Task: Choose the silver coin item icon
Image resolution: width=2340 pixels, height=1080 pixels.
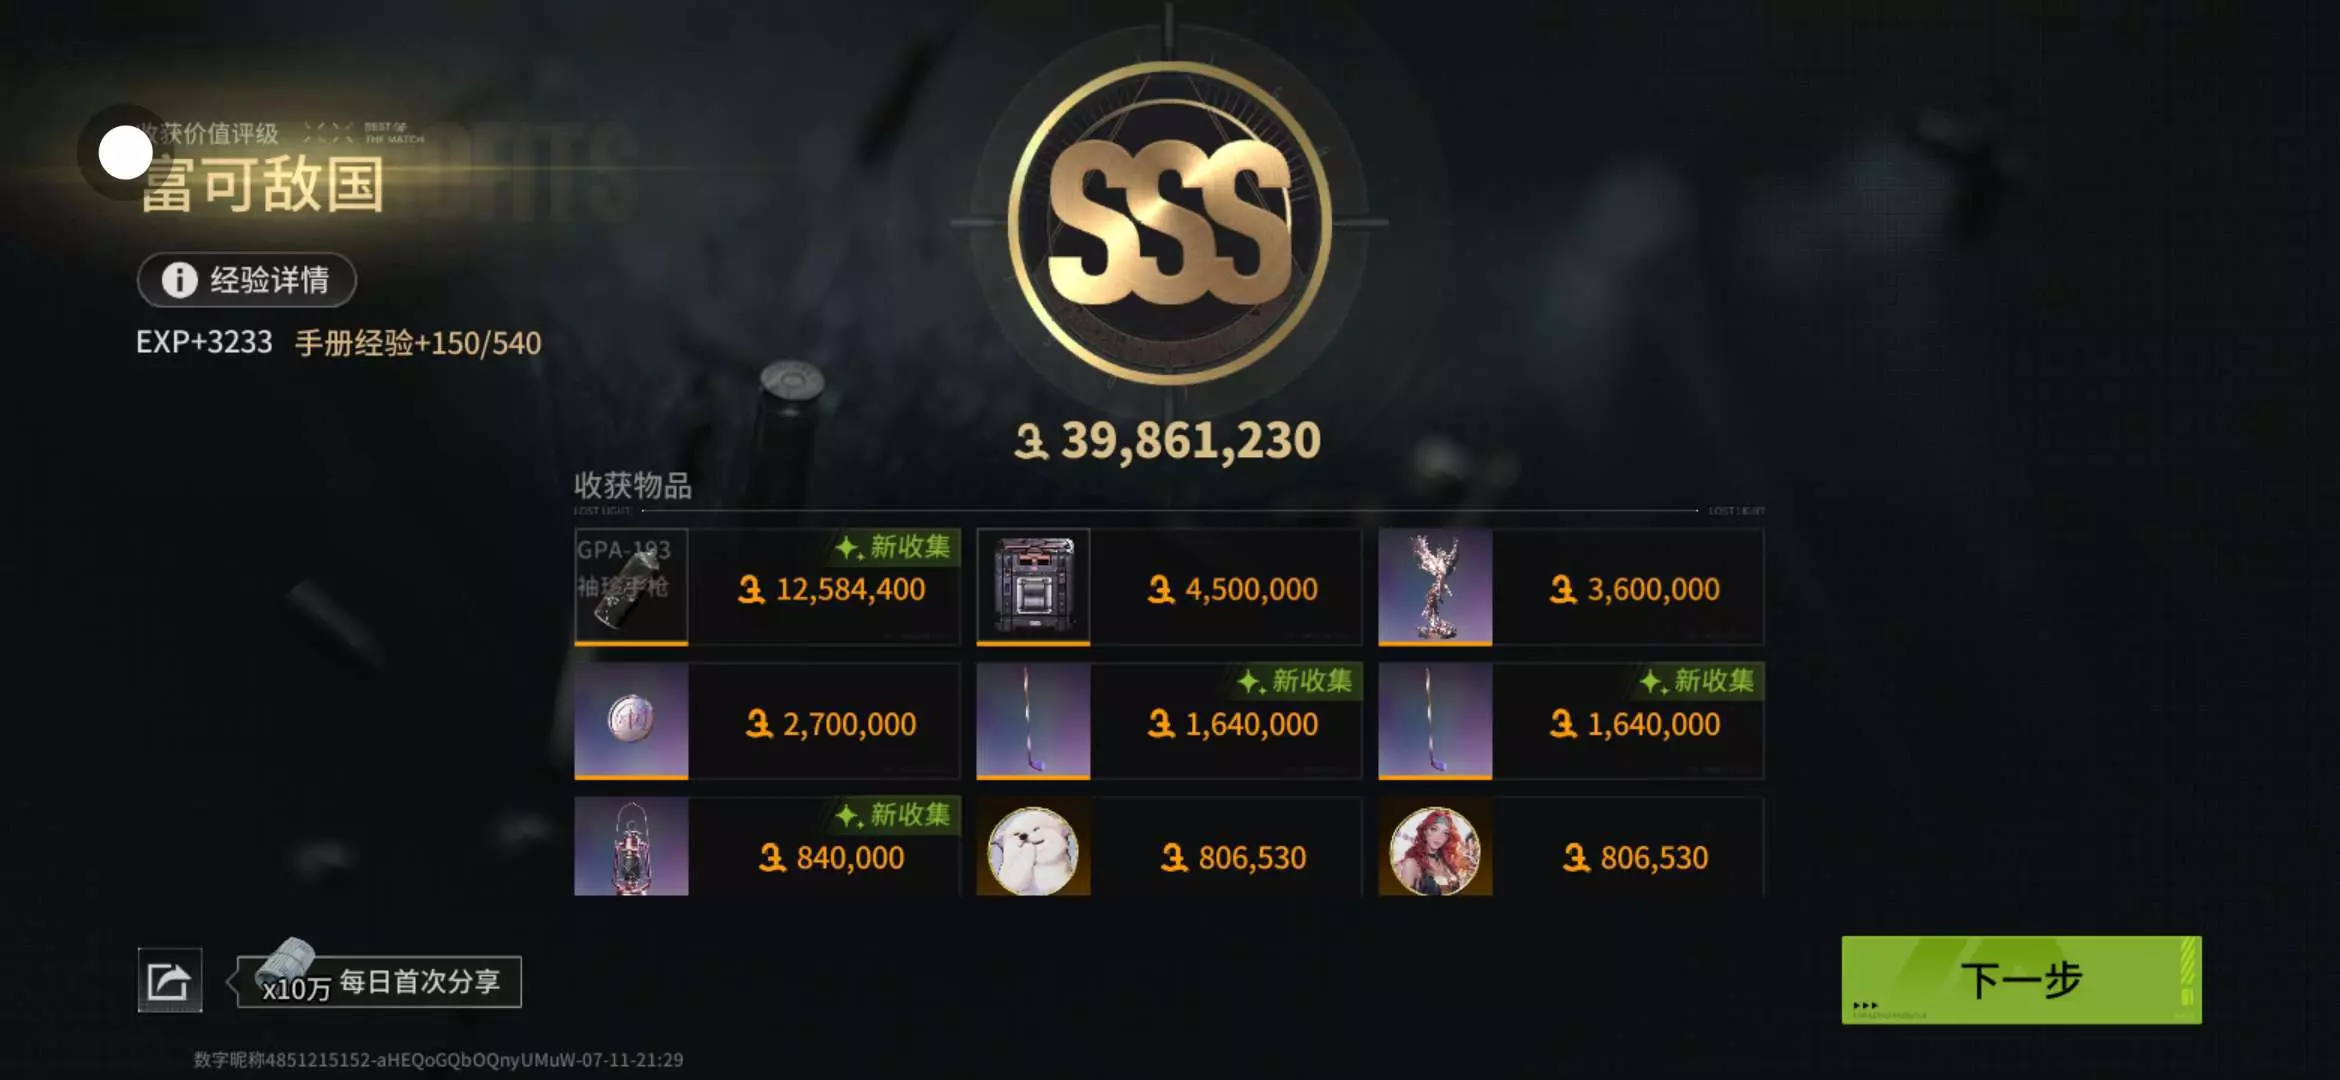Action: coord(631,721)
